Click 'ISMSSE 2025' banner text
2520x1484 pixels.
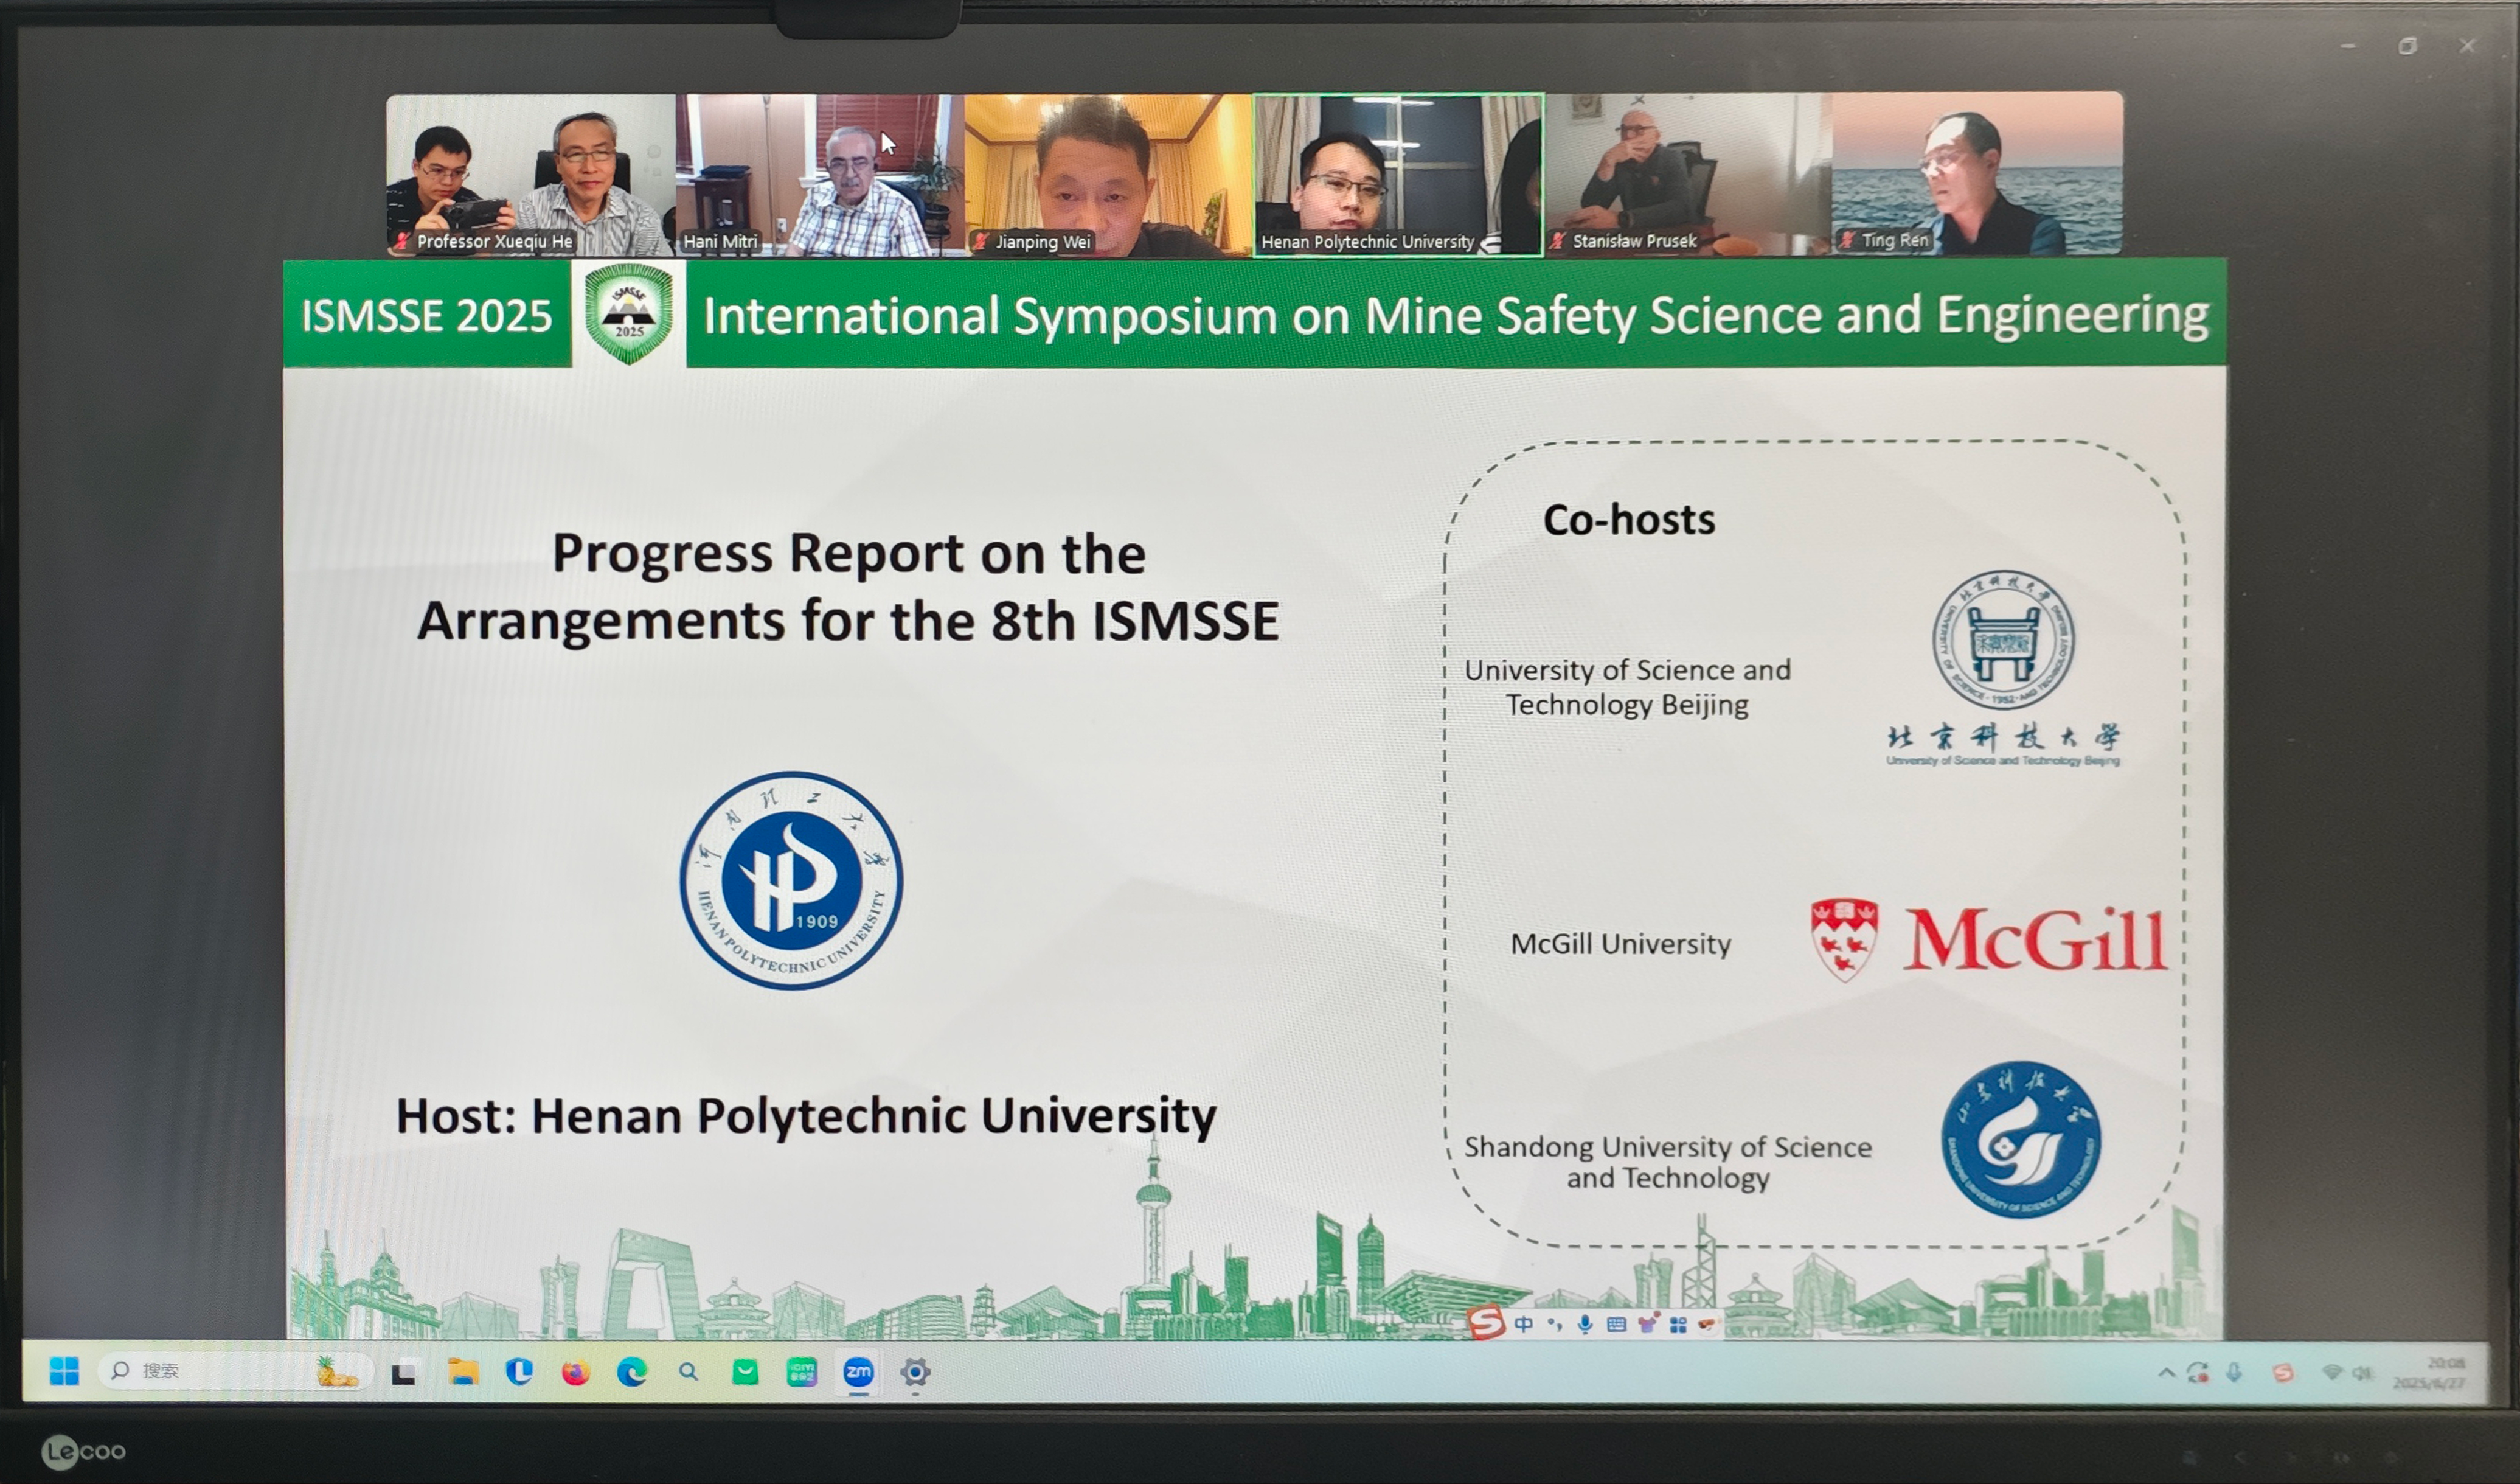click(x=427, y=316)
